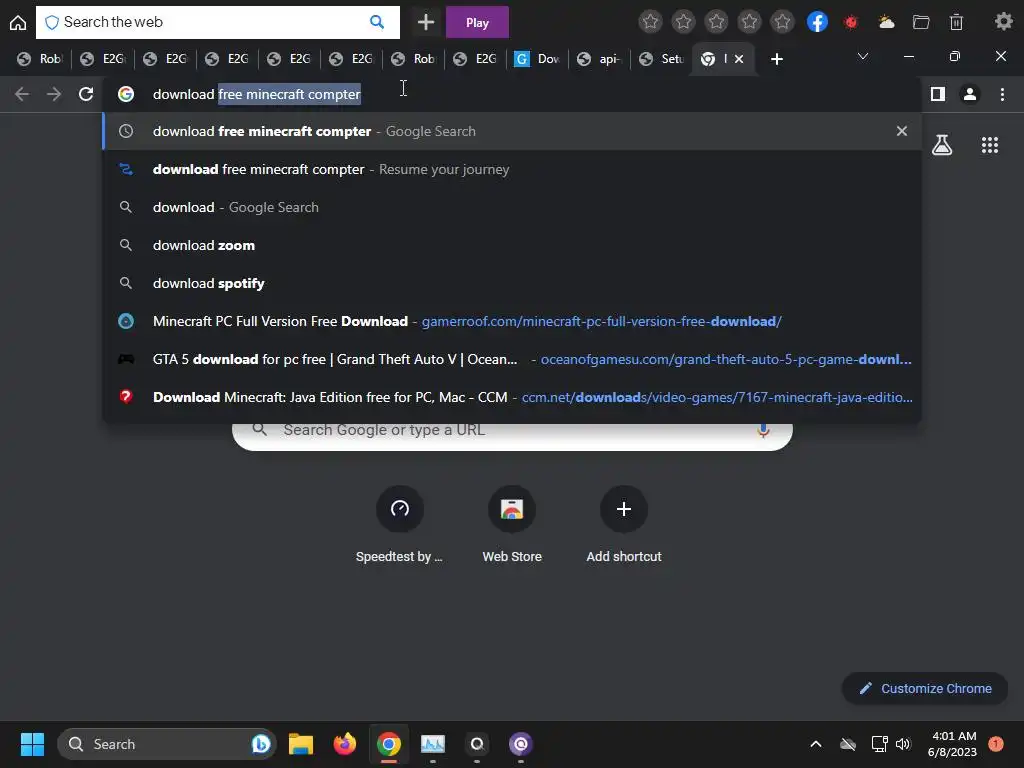Image resolution: width=1024 pixels, height=768 pixels.
Task: Click the home icon in the top bar
Action: [18, 23]
